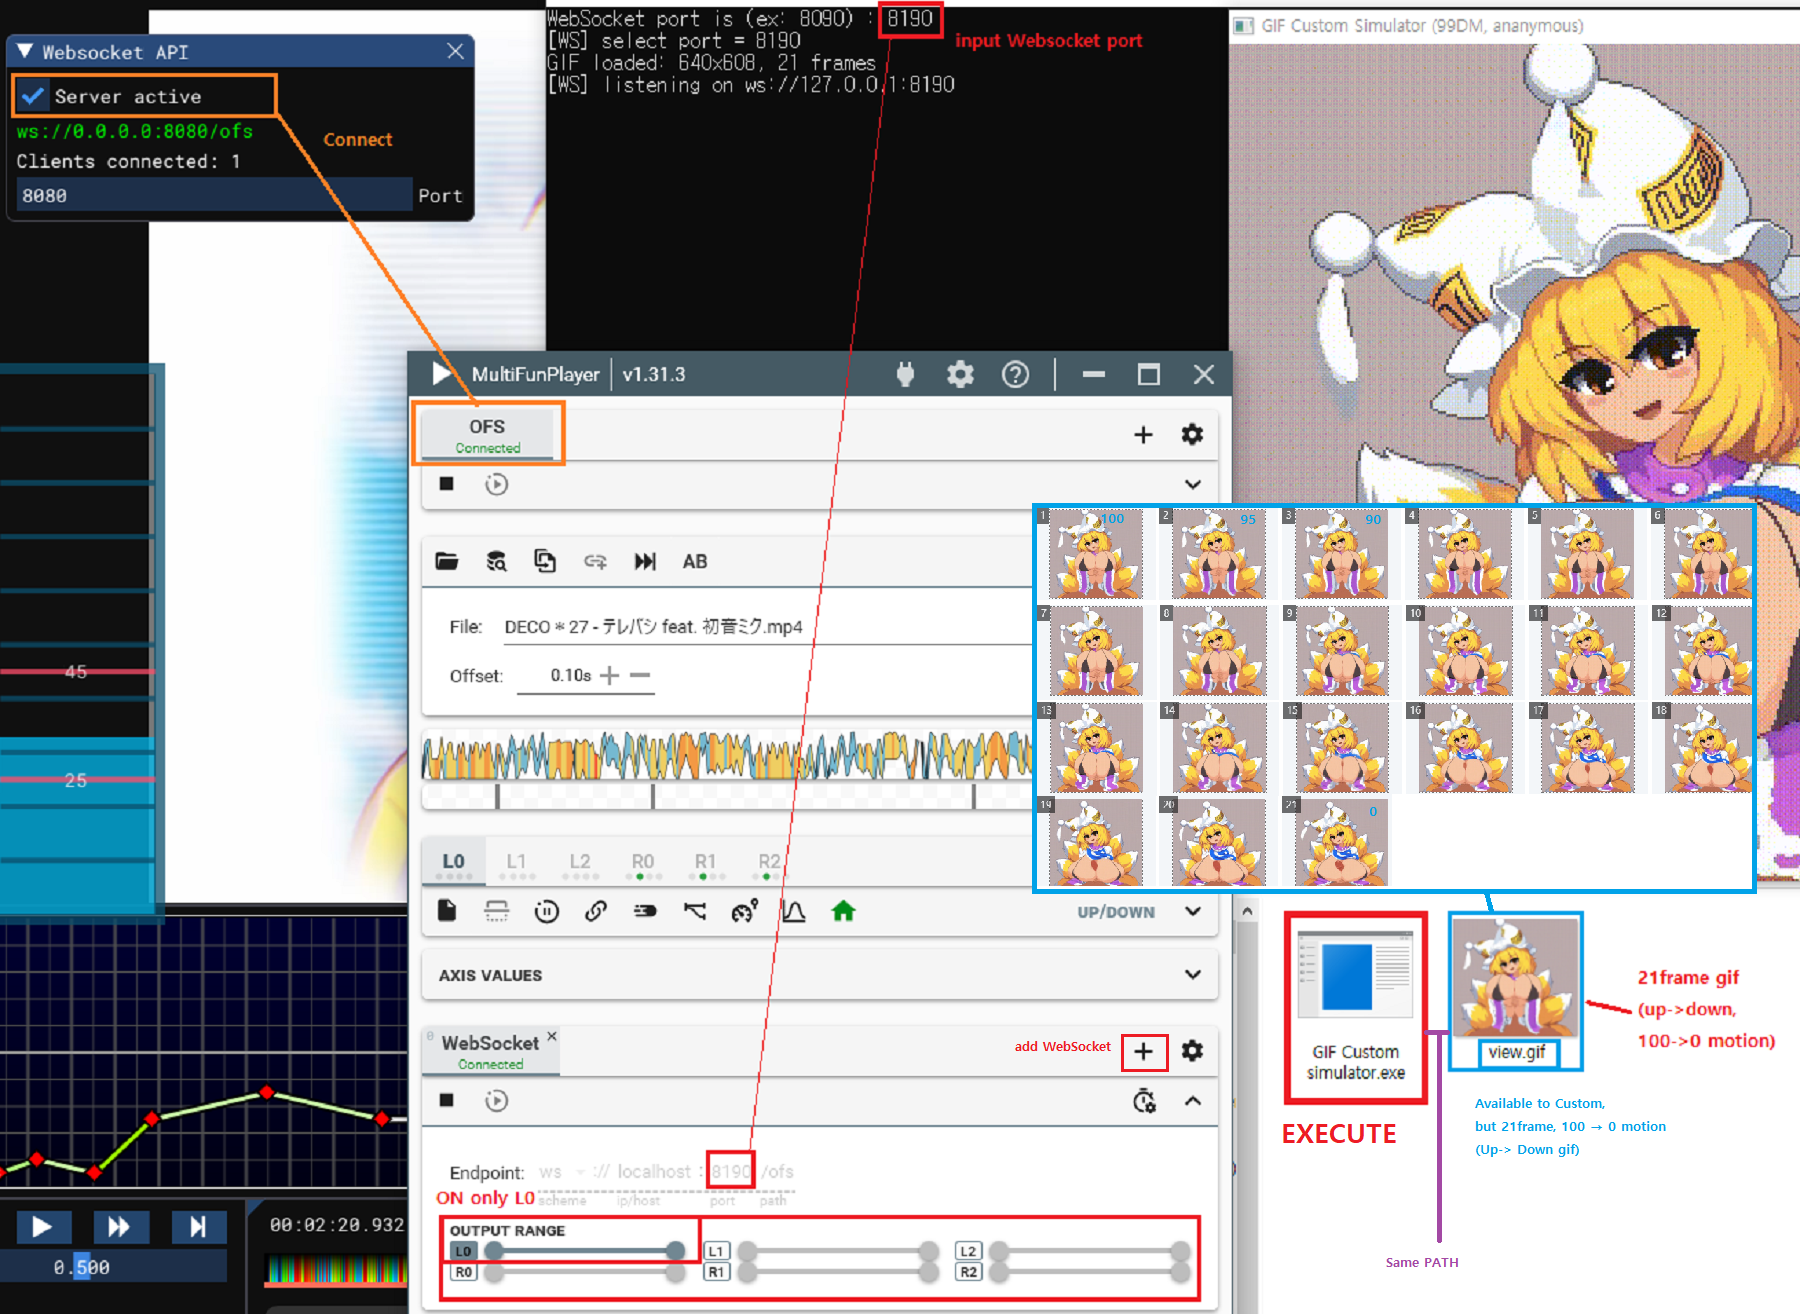
Task: Toggle auto-connect for the OFS media source
Action: [x=496, y=484]
